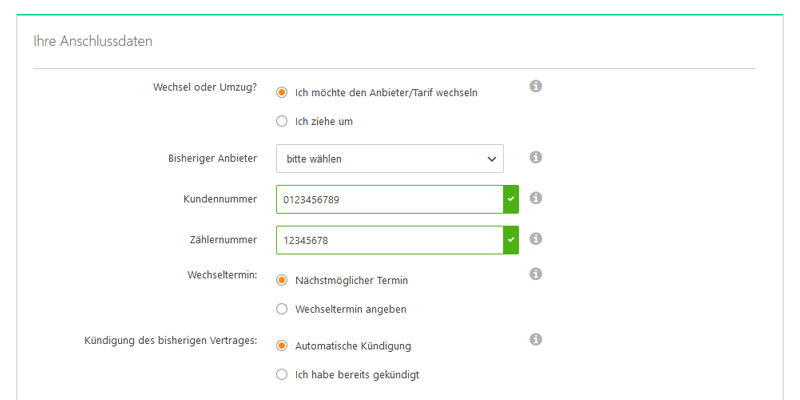This screenshot has height=400, width=800.
Task: View info on Kündigung des bisherigen Vertrages
Action: [x=535, y=340]
